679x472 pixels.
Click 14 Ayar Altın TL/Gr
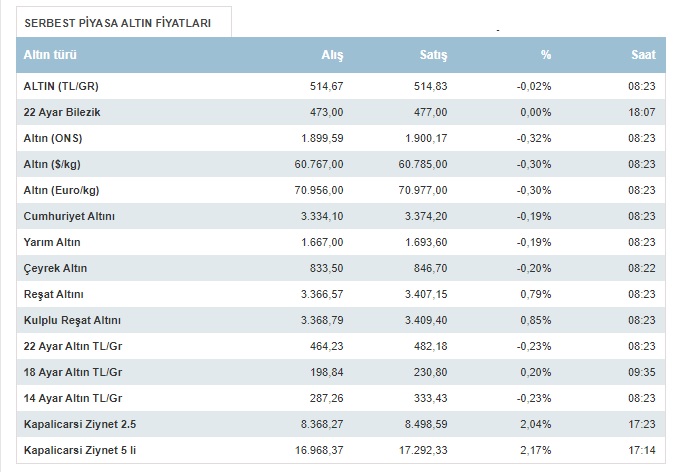[x=73, y=398]
